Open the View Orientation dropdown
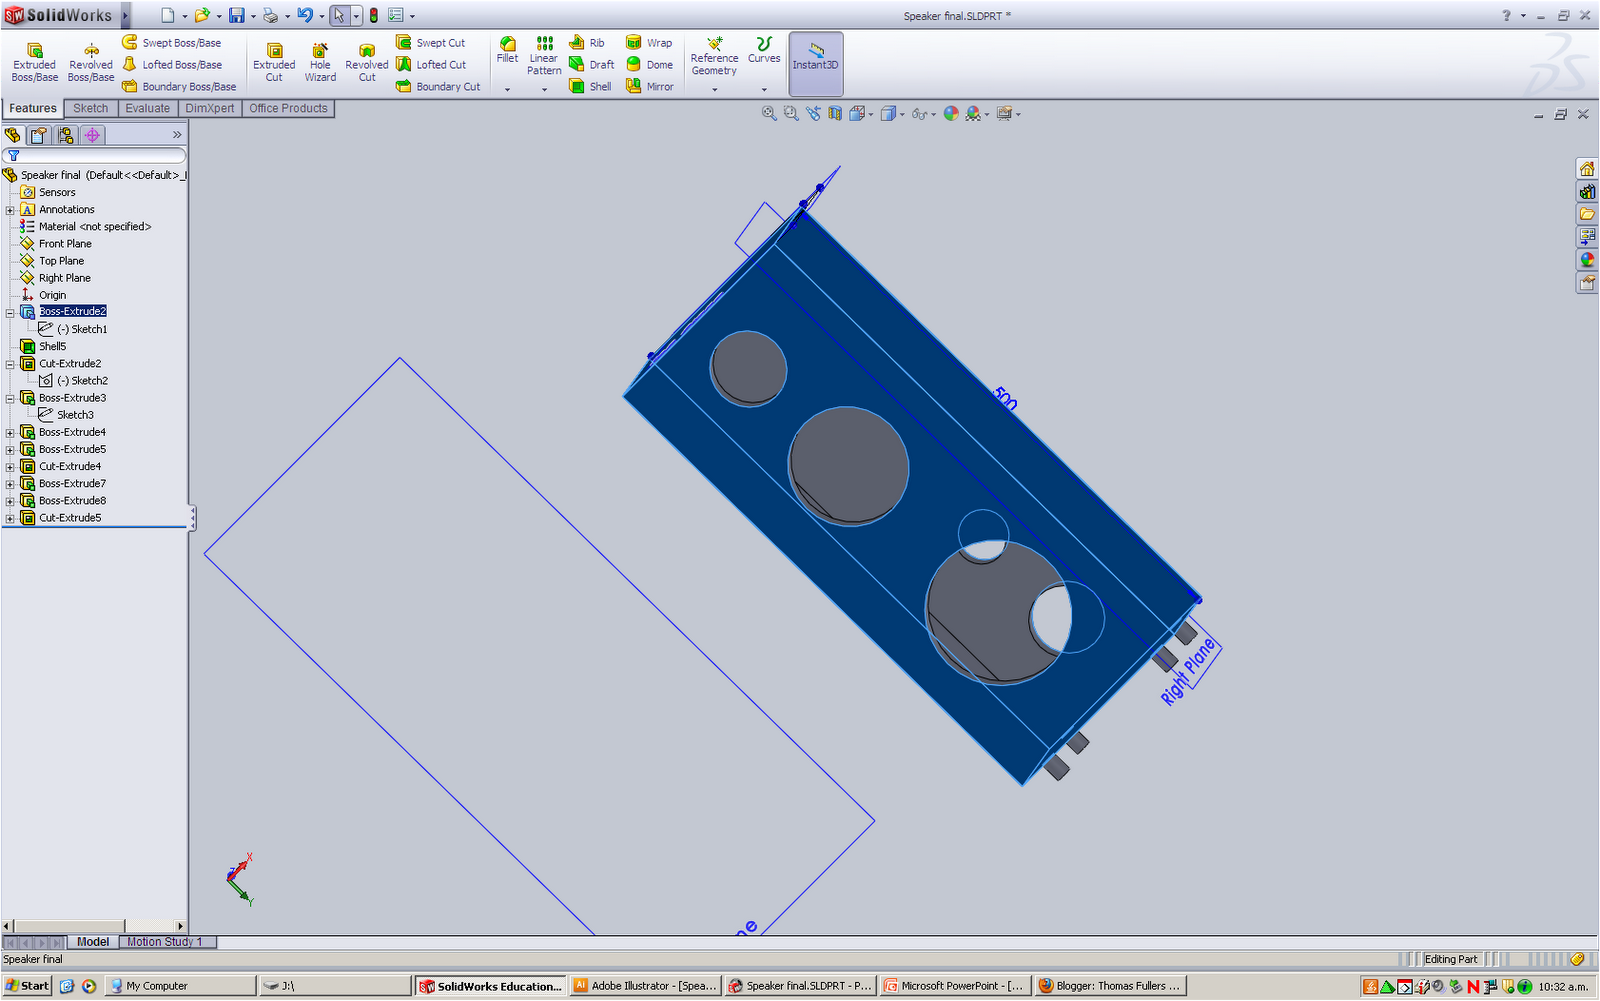The height and width of the screenshot is (1001, 1600). [869, 113]
